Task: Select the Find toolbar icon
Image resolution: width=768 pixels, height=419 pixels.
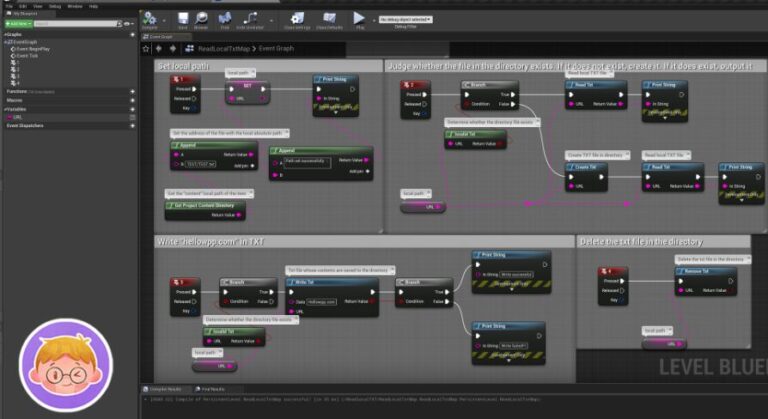Action: [225, 18]
